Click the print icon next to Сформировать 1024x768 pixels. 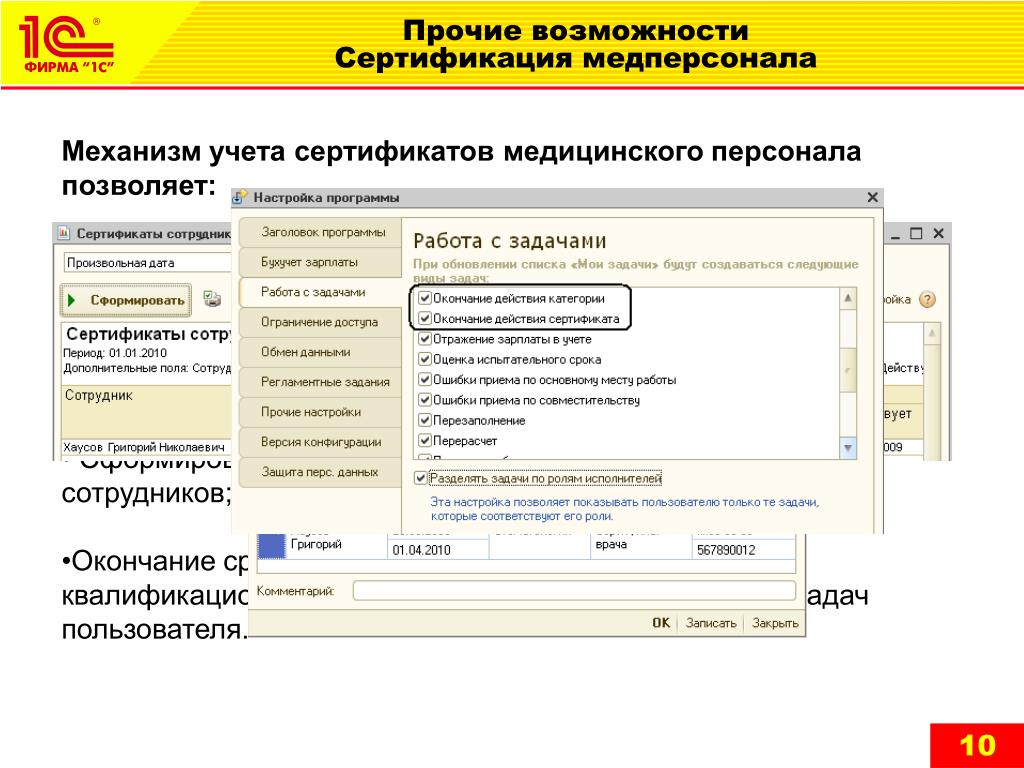pos(212,299)
